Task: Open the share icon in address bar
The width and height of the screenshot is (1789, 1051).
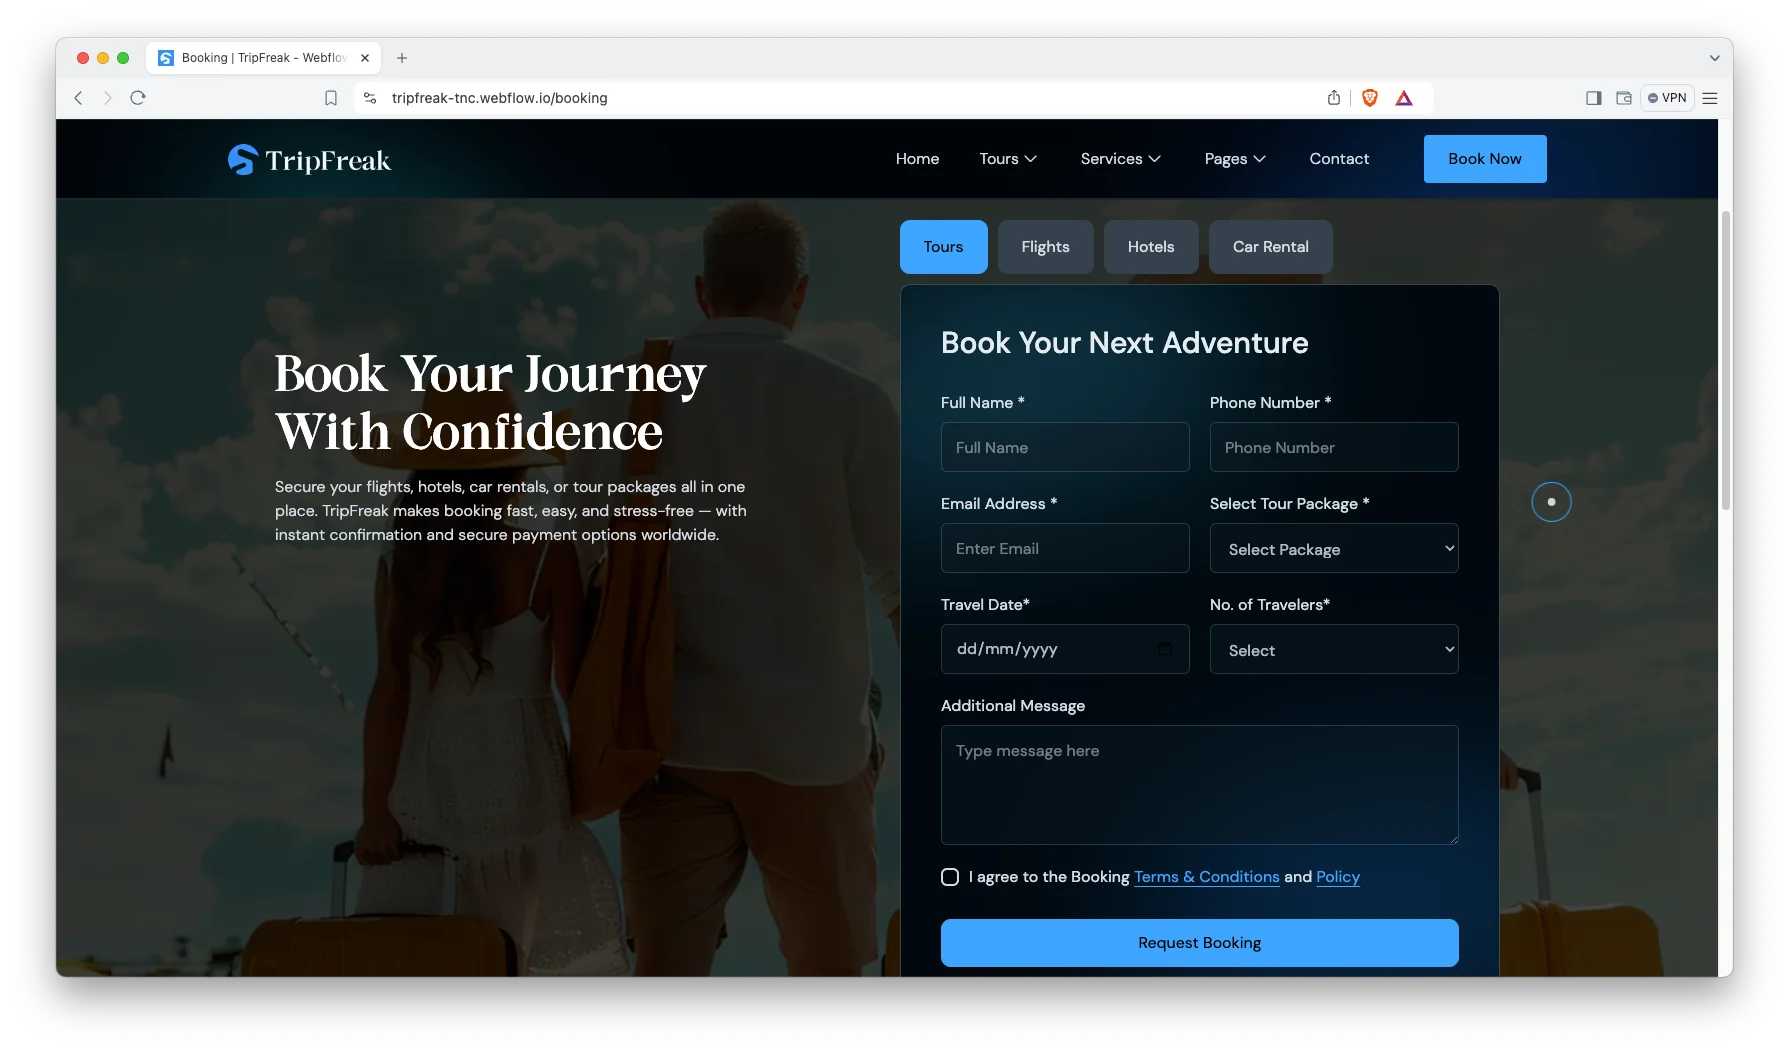Action: [x=1334, y=98]
